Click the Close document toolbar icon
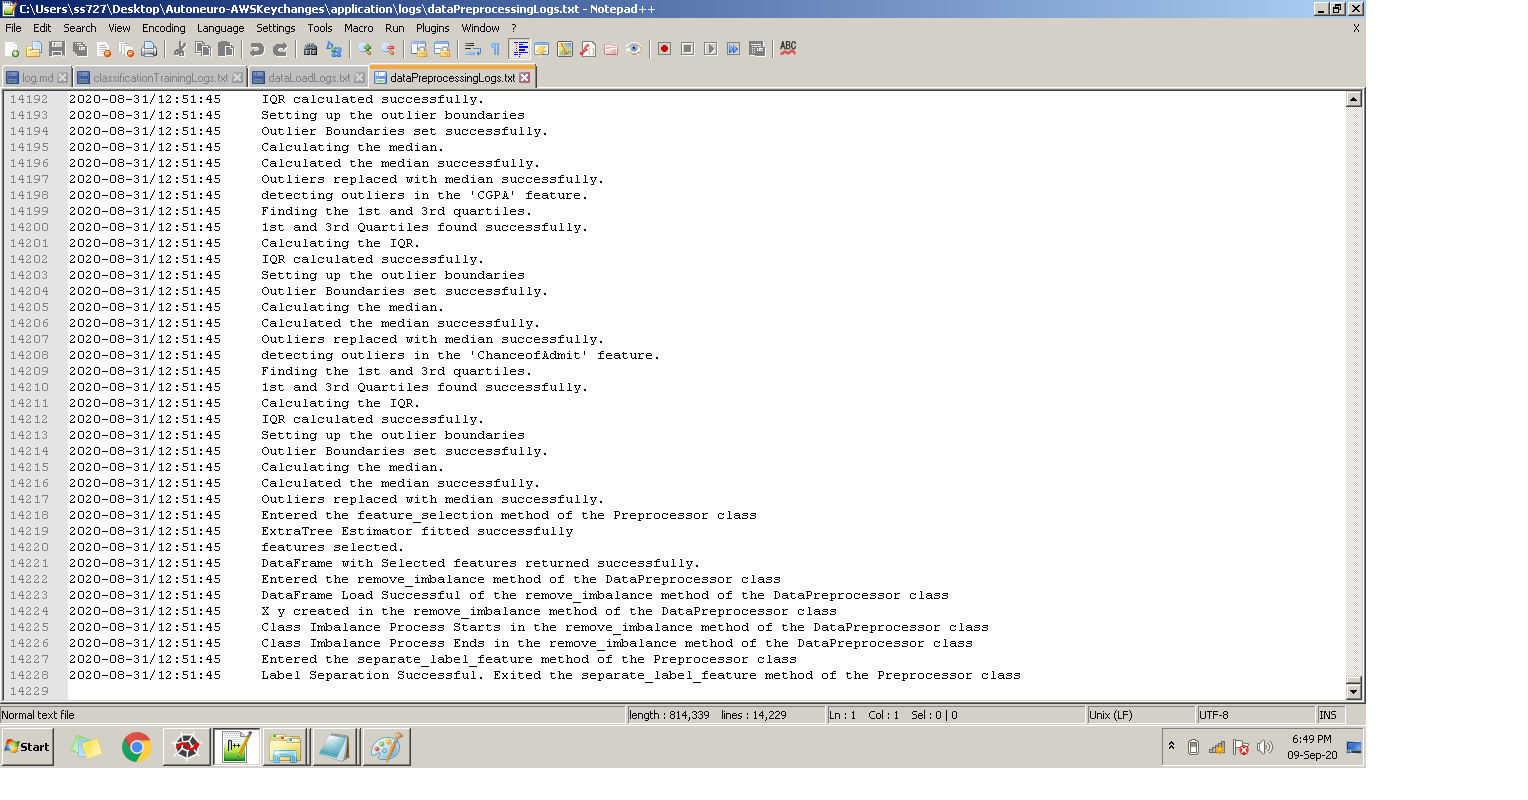This screenshot has height=800, width=1528. point(103,49)
